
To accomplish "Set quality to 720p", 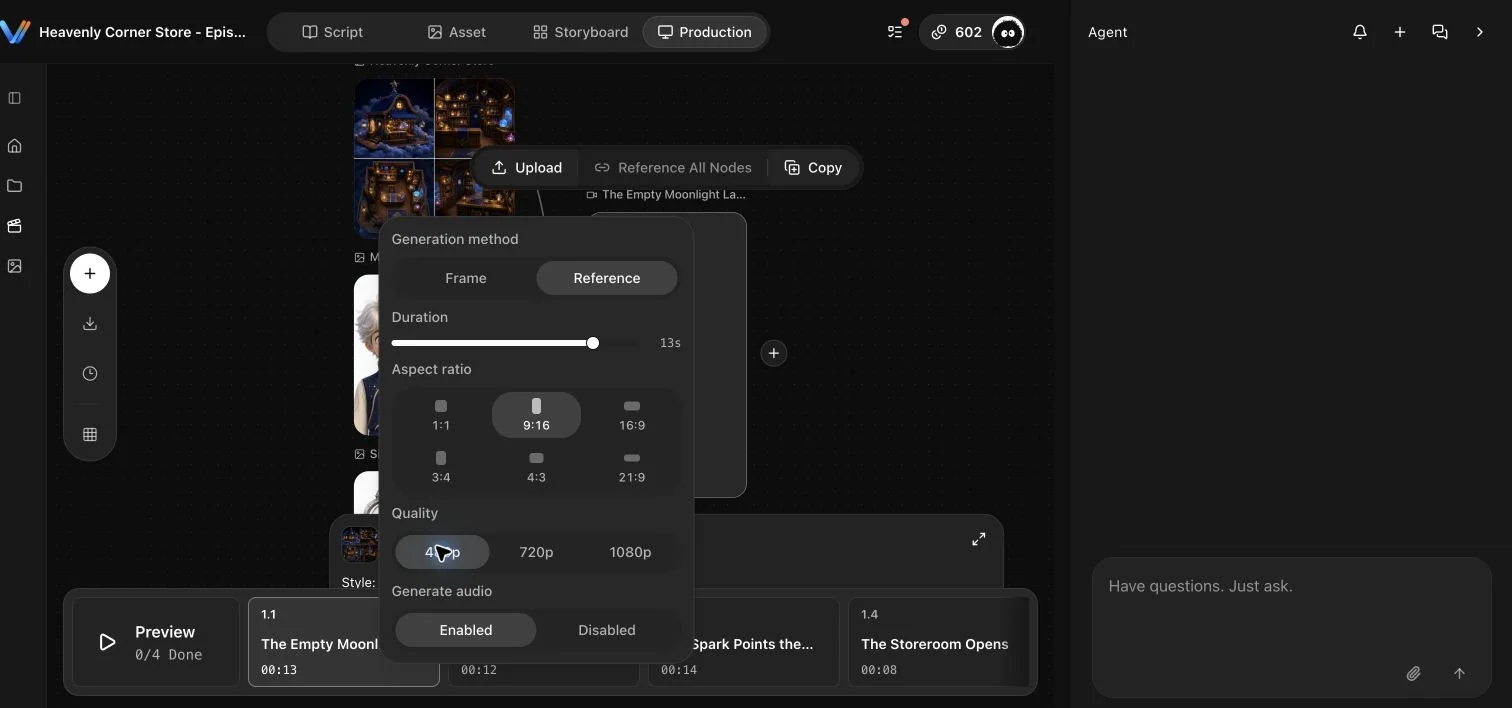I will (536, 552).
